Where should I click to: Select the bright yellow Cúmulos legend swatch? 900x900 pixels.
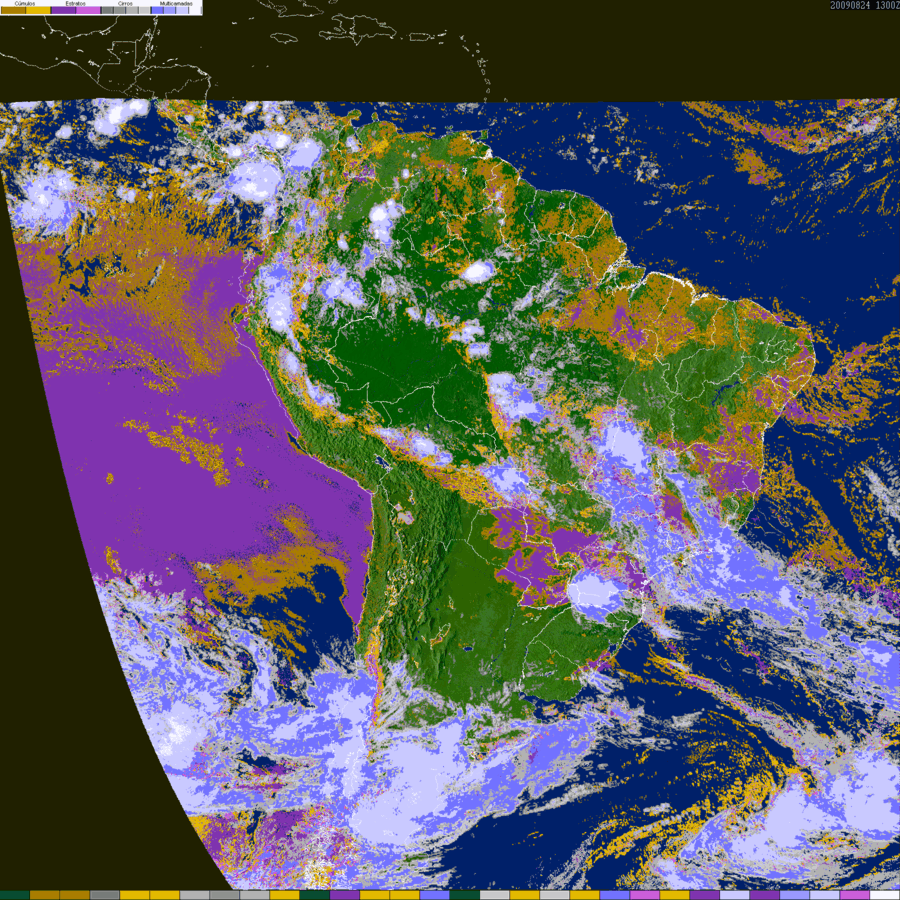[38, 10]
